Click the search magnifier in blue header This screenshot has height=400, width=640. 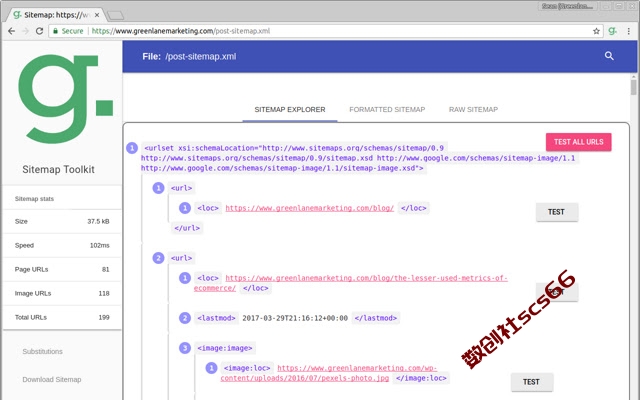click(609, 56)
